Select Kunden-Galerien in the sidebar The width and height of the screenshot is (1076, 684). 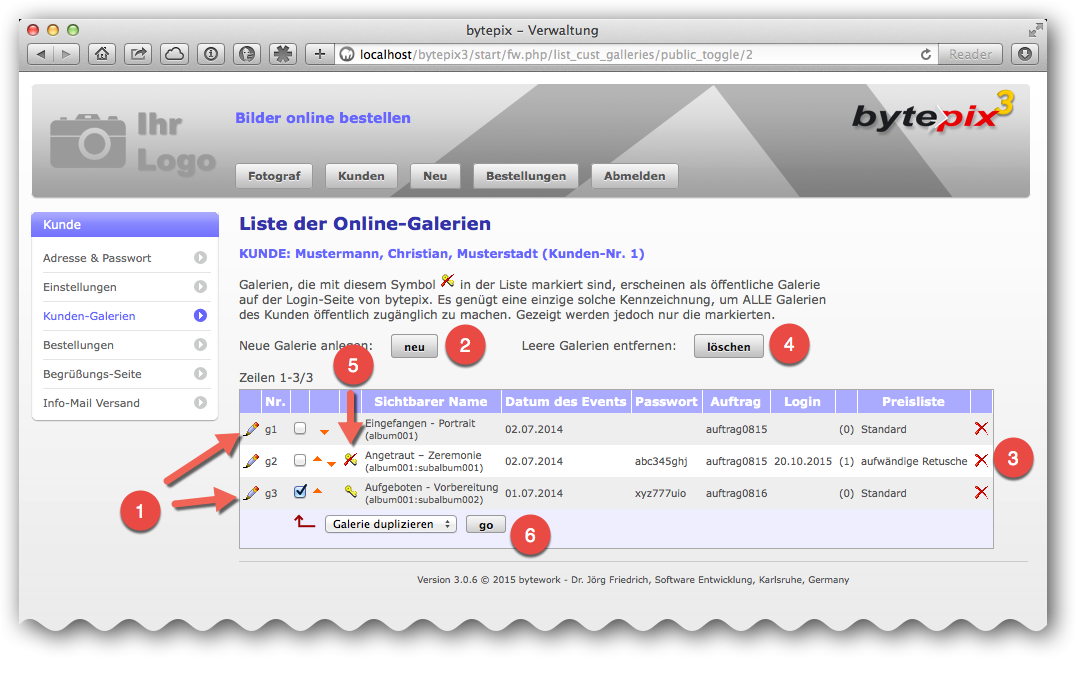pos(125,316)
